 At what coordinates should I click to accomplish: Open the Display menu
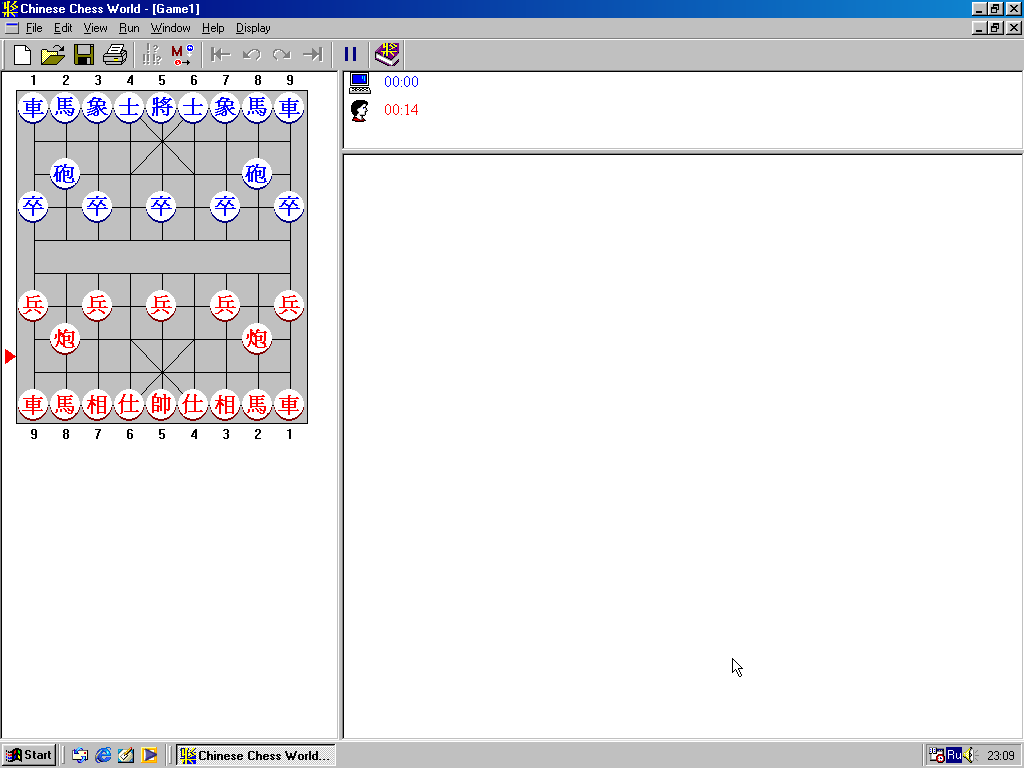point(253,28)
